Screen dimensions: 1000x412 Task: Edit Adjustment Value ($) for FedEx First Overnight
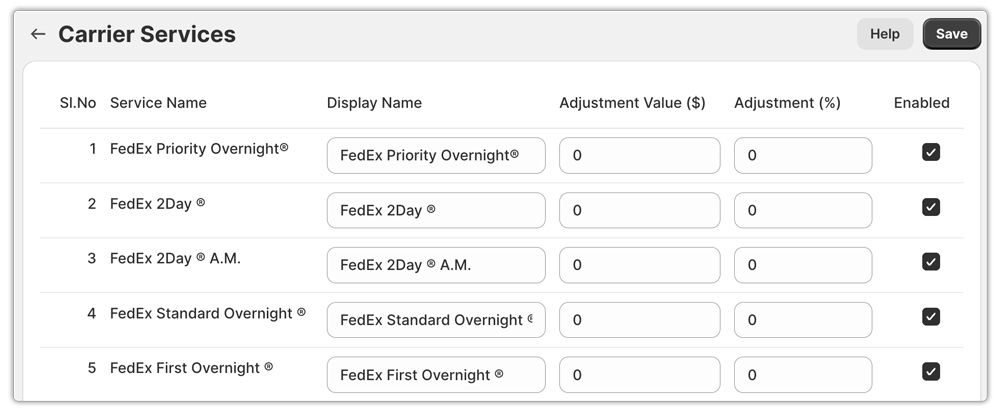coord(640,374)
